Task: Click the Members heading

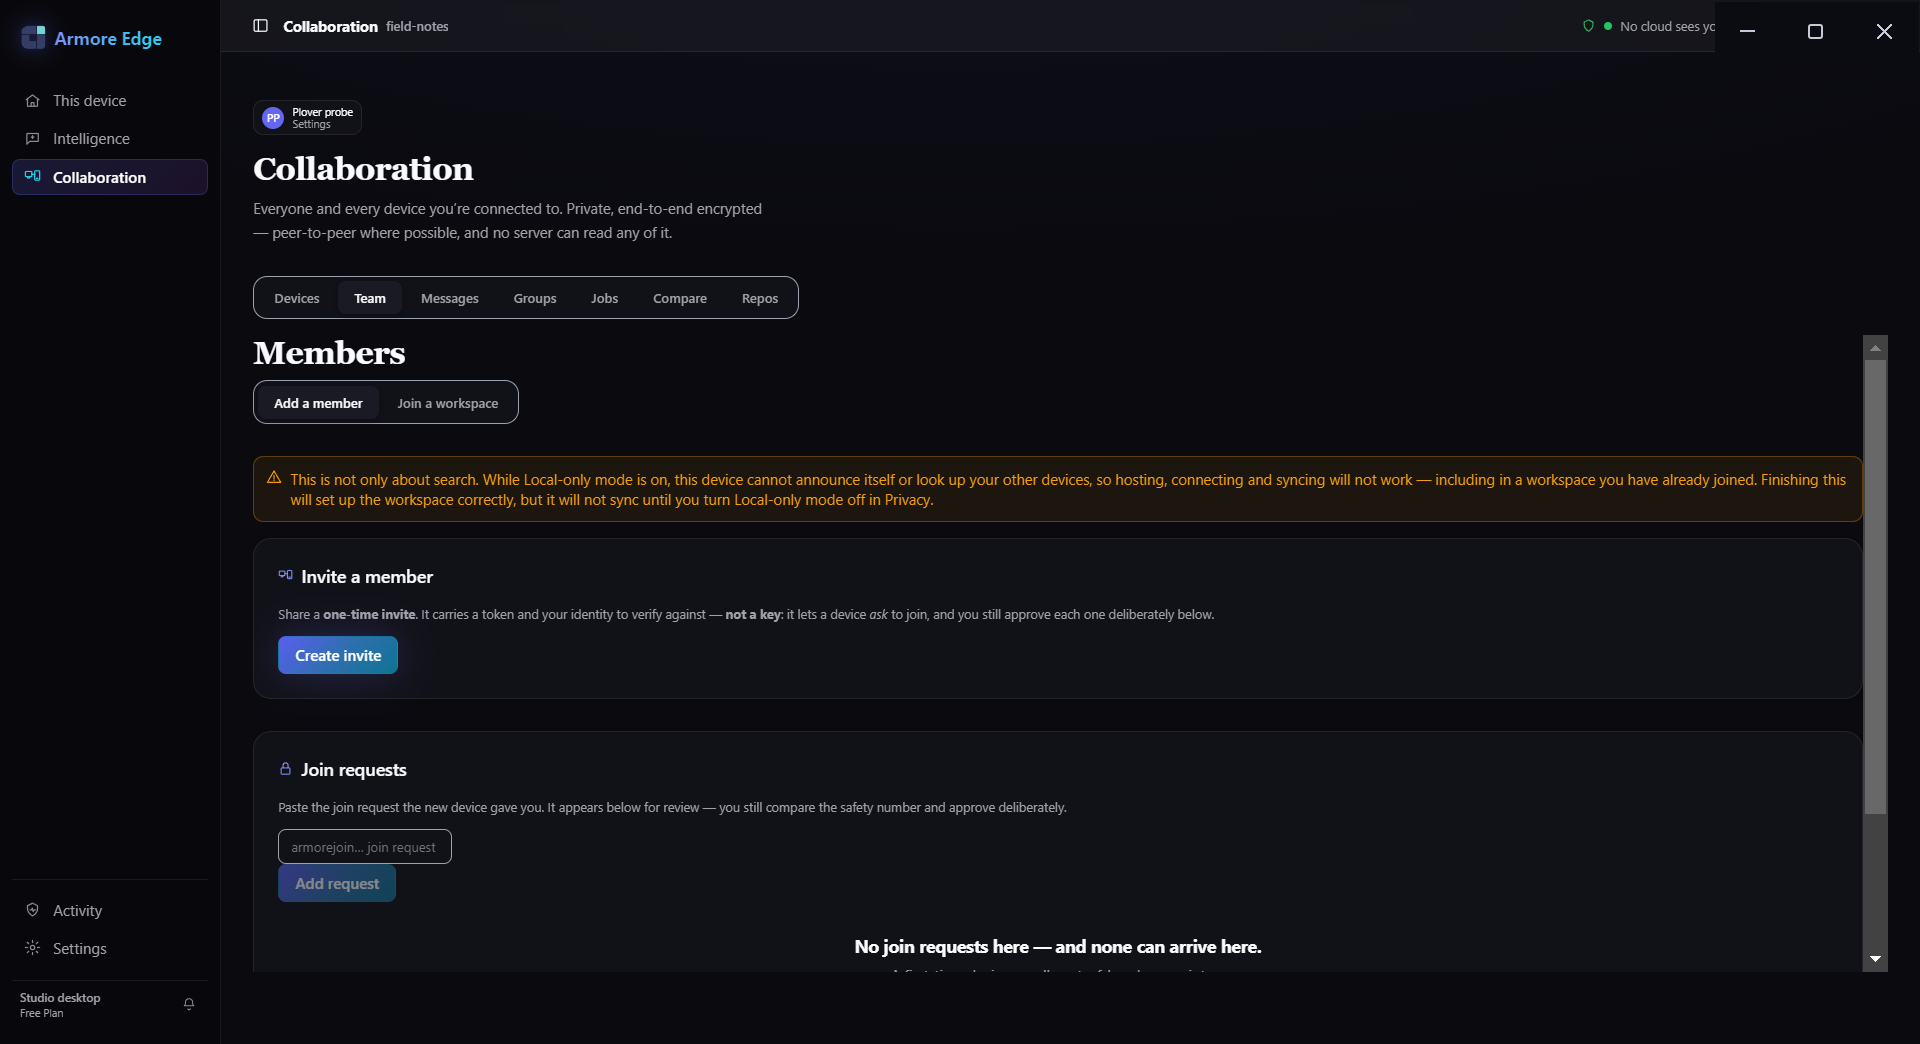Action: [x=329, y=353]
